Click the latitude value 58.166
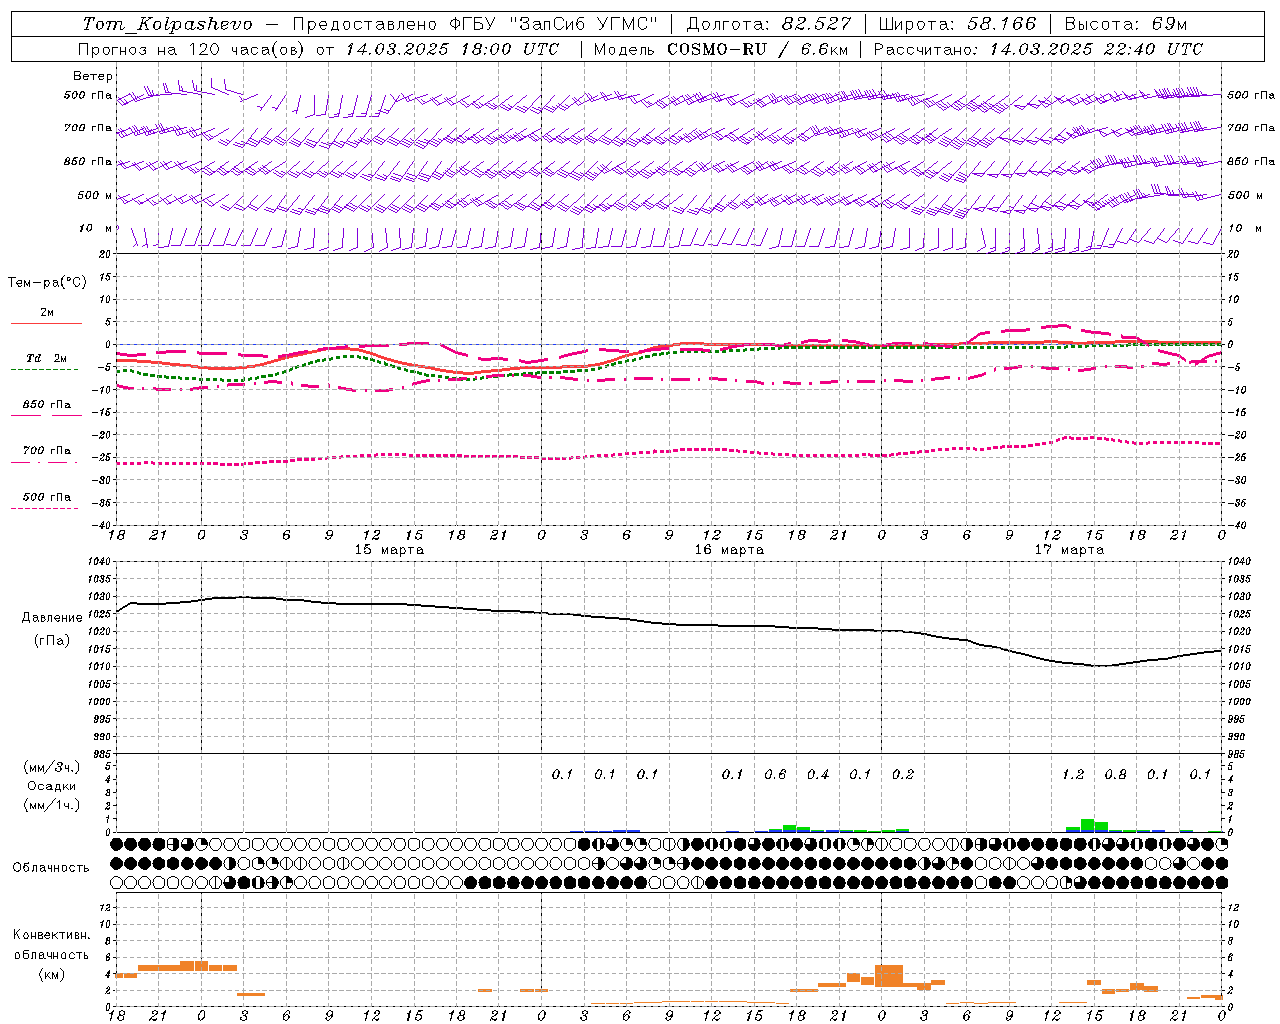 click(x=1002, y=24)
